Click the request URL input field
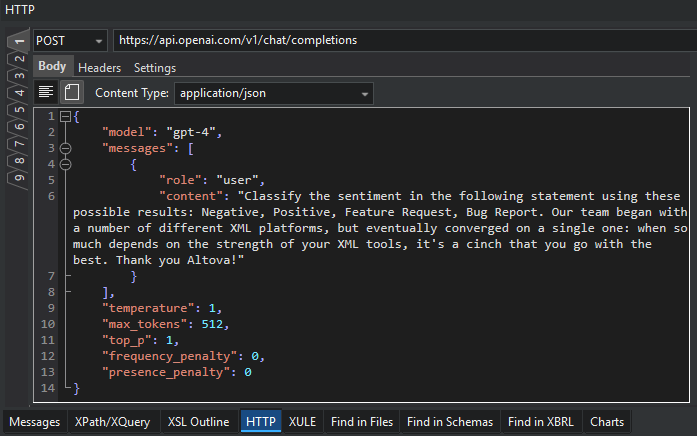 pyautogui.click(x=400, y=41)
